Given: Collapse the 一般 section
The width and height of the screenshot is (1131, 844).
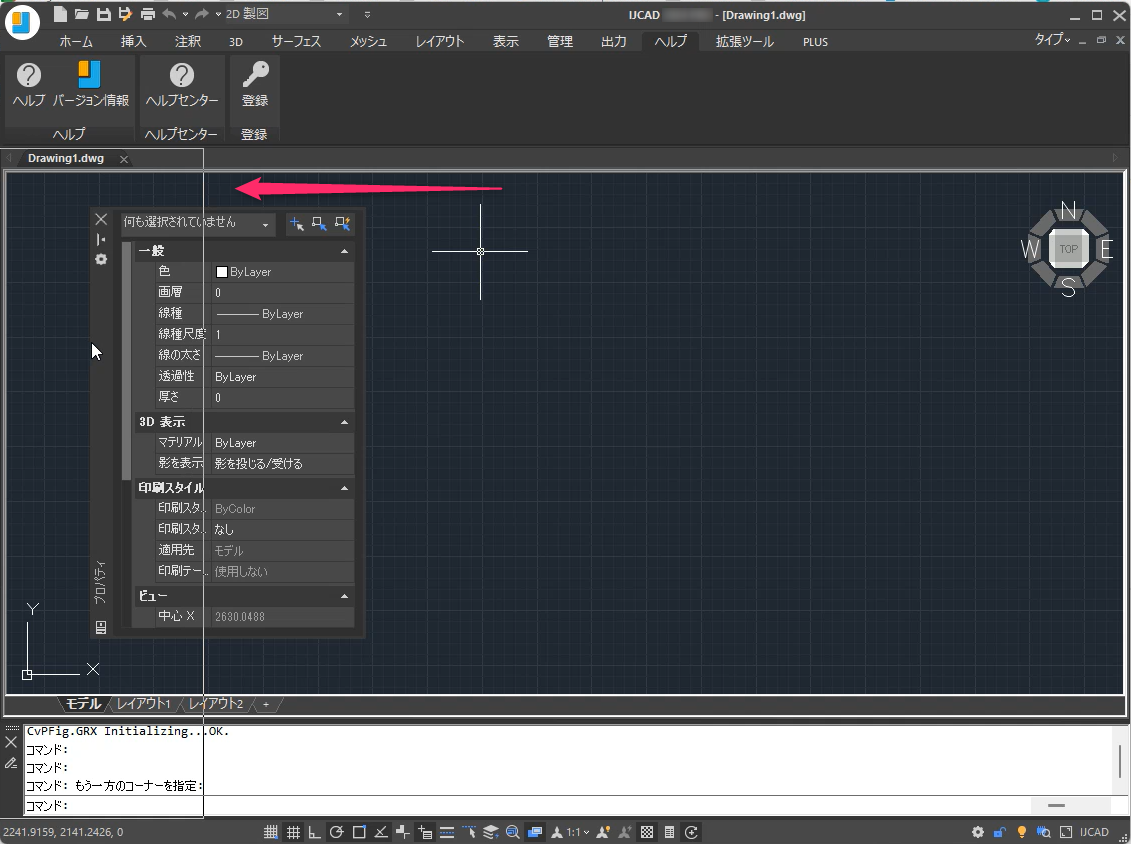Looking at the screenshot, I should [344, 251].
